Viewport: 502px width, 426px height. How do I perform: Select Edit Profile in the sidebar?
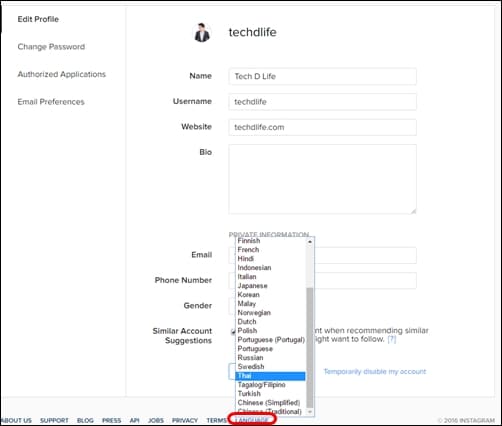pyautogui.click(x=38, y=19)
